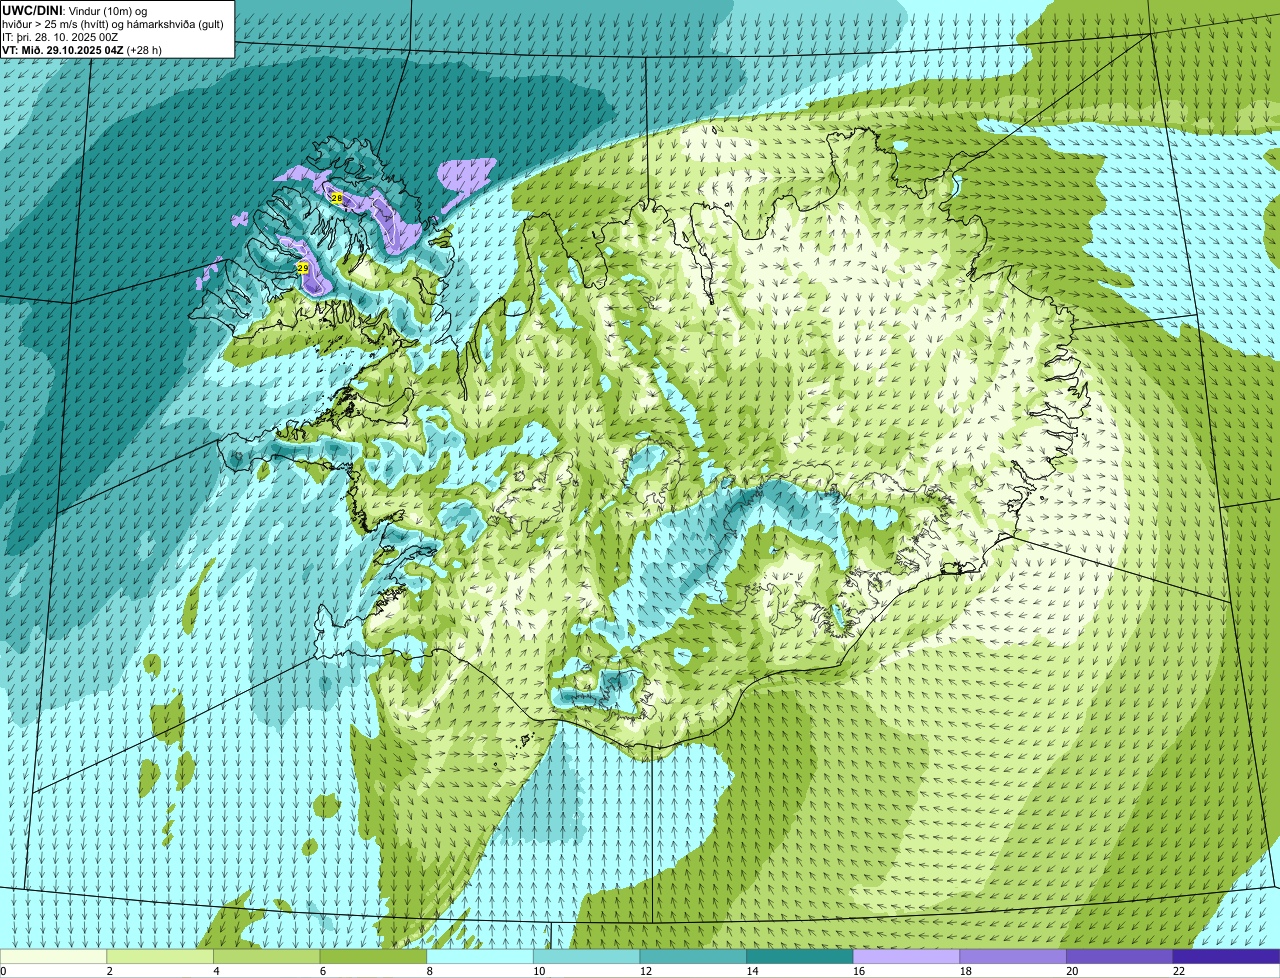Click the yellow gust marker labeled 29
Image resolution: width=1280 pixels, height=978 pixels.
[x=303, y=268]
